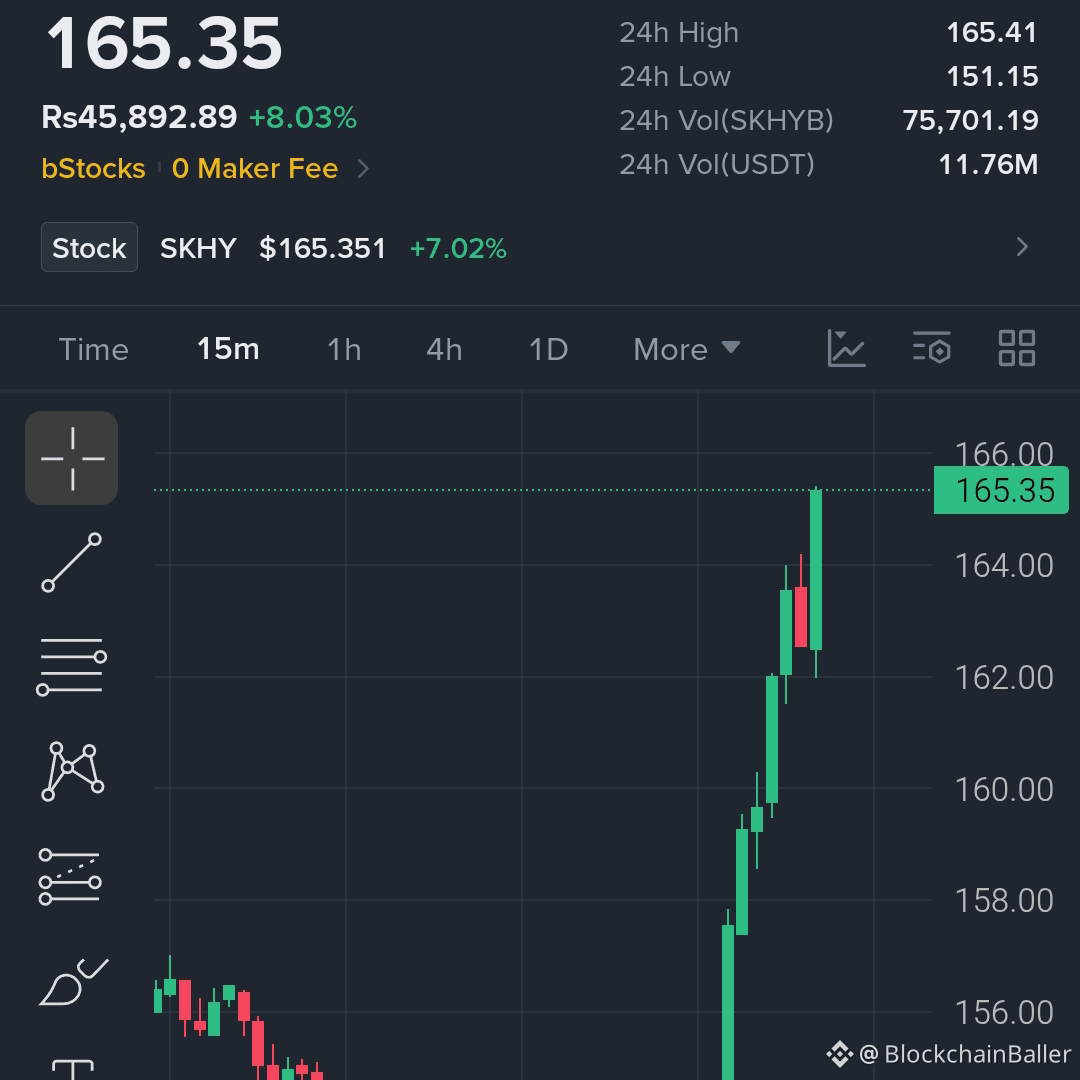Tap the red candlestick near 164
Screen dimensions: 1080x1080
(x=801, y=616)
